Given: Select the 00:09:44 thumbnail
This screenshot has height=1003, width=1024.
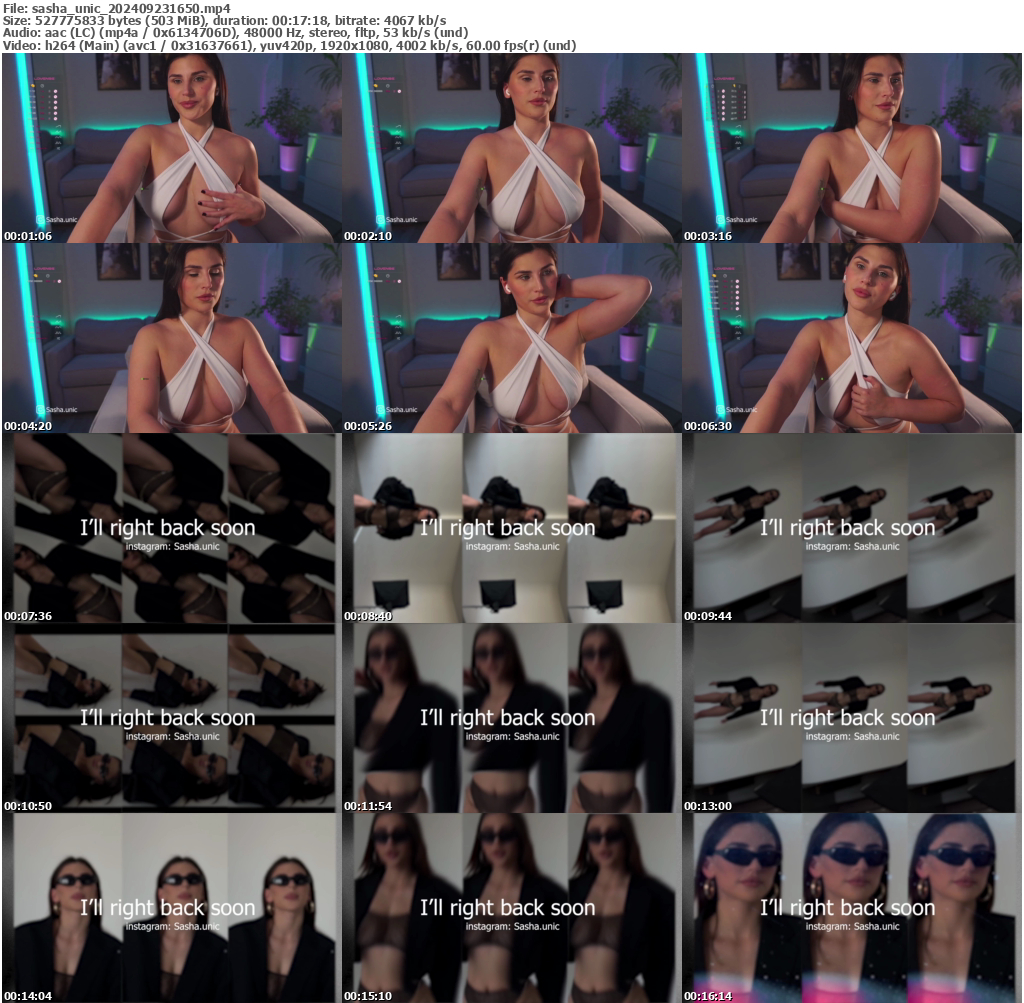Looking at the screenshot, I should pos(851,528).
